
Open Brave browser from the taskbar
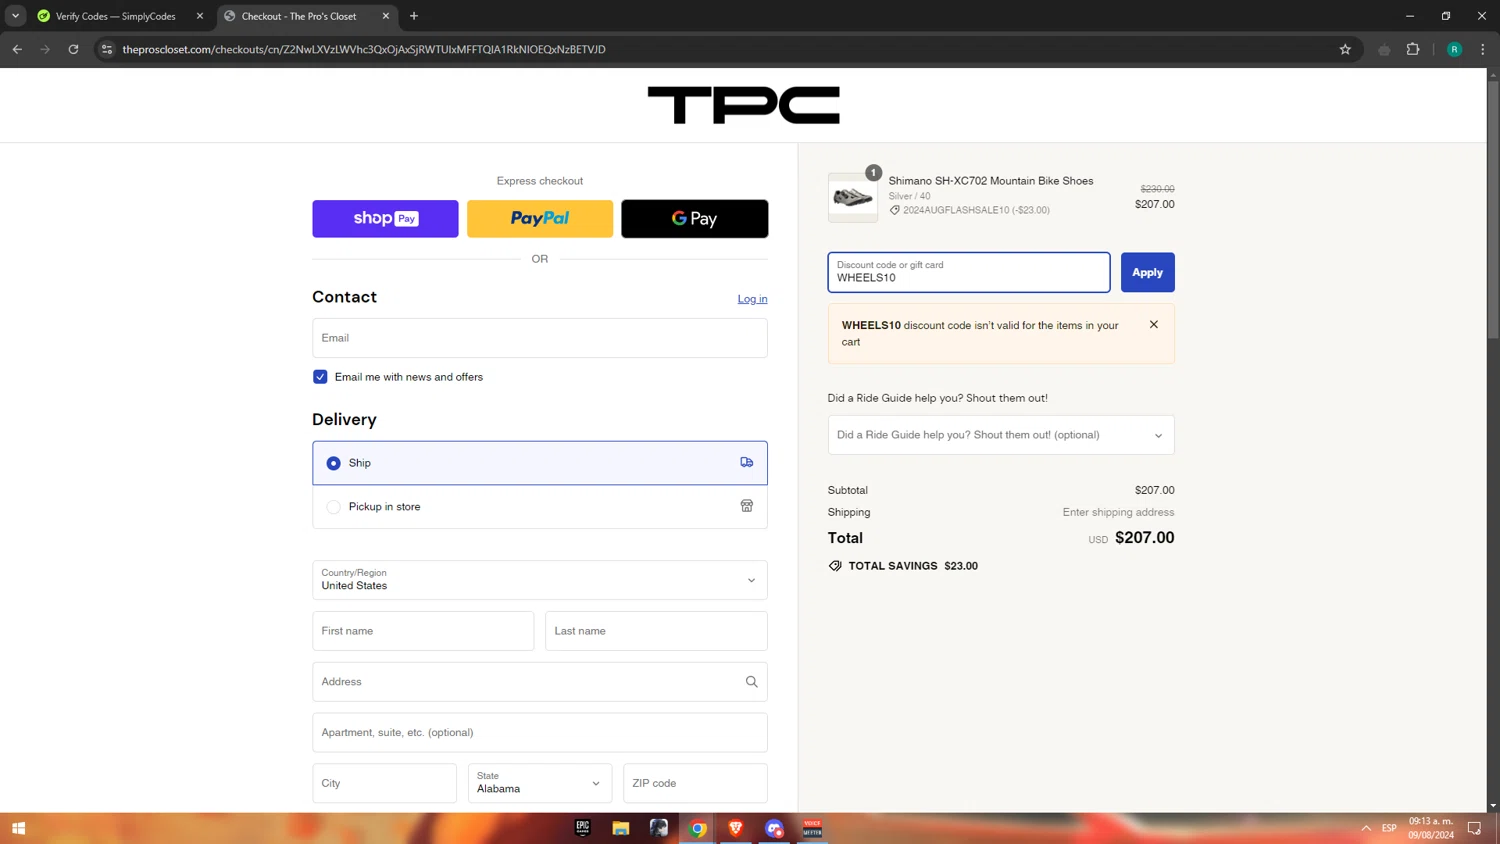736,828
